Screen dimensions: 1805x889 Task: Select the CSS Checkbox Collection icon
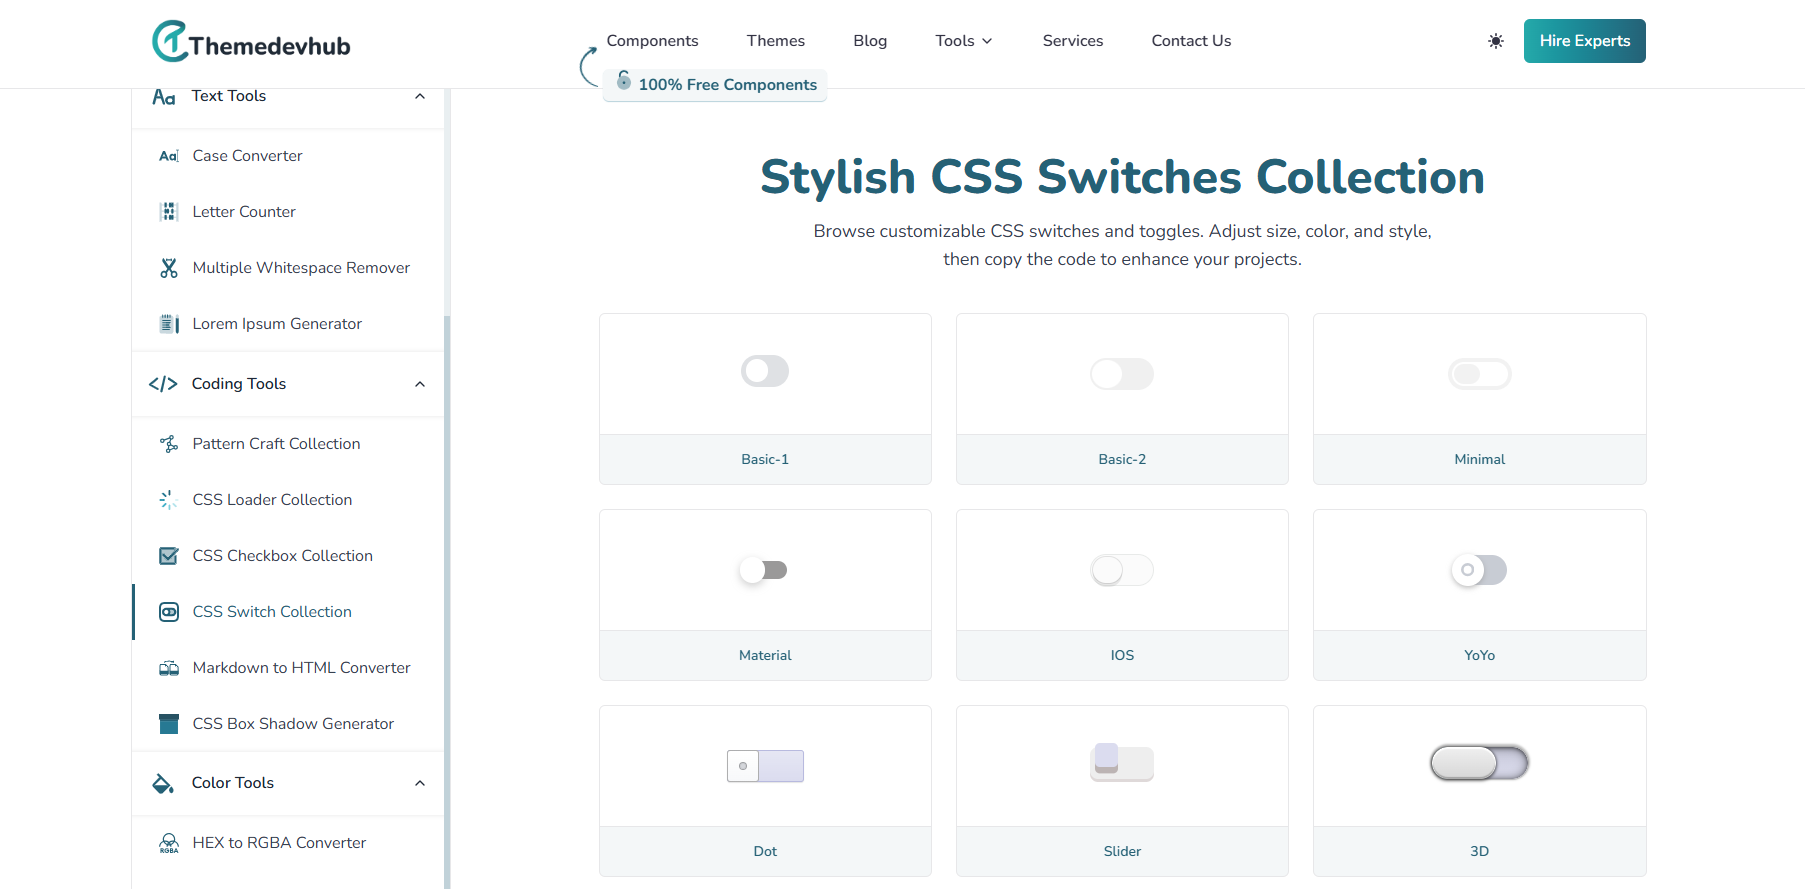click(169, 556)
